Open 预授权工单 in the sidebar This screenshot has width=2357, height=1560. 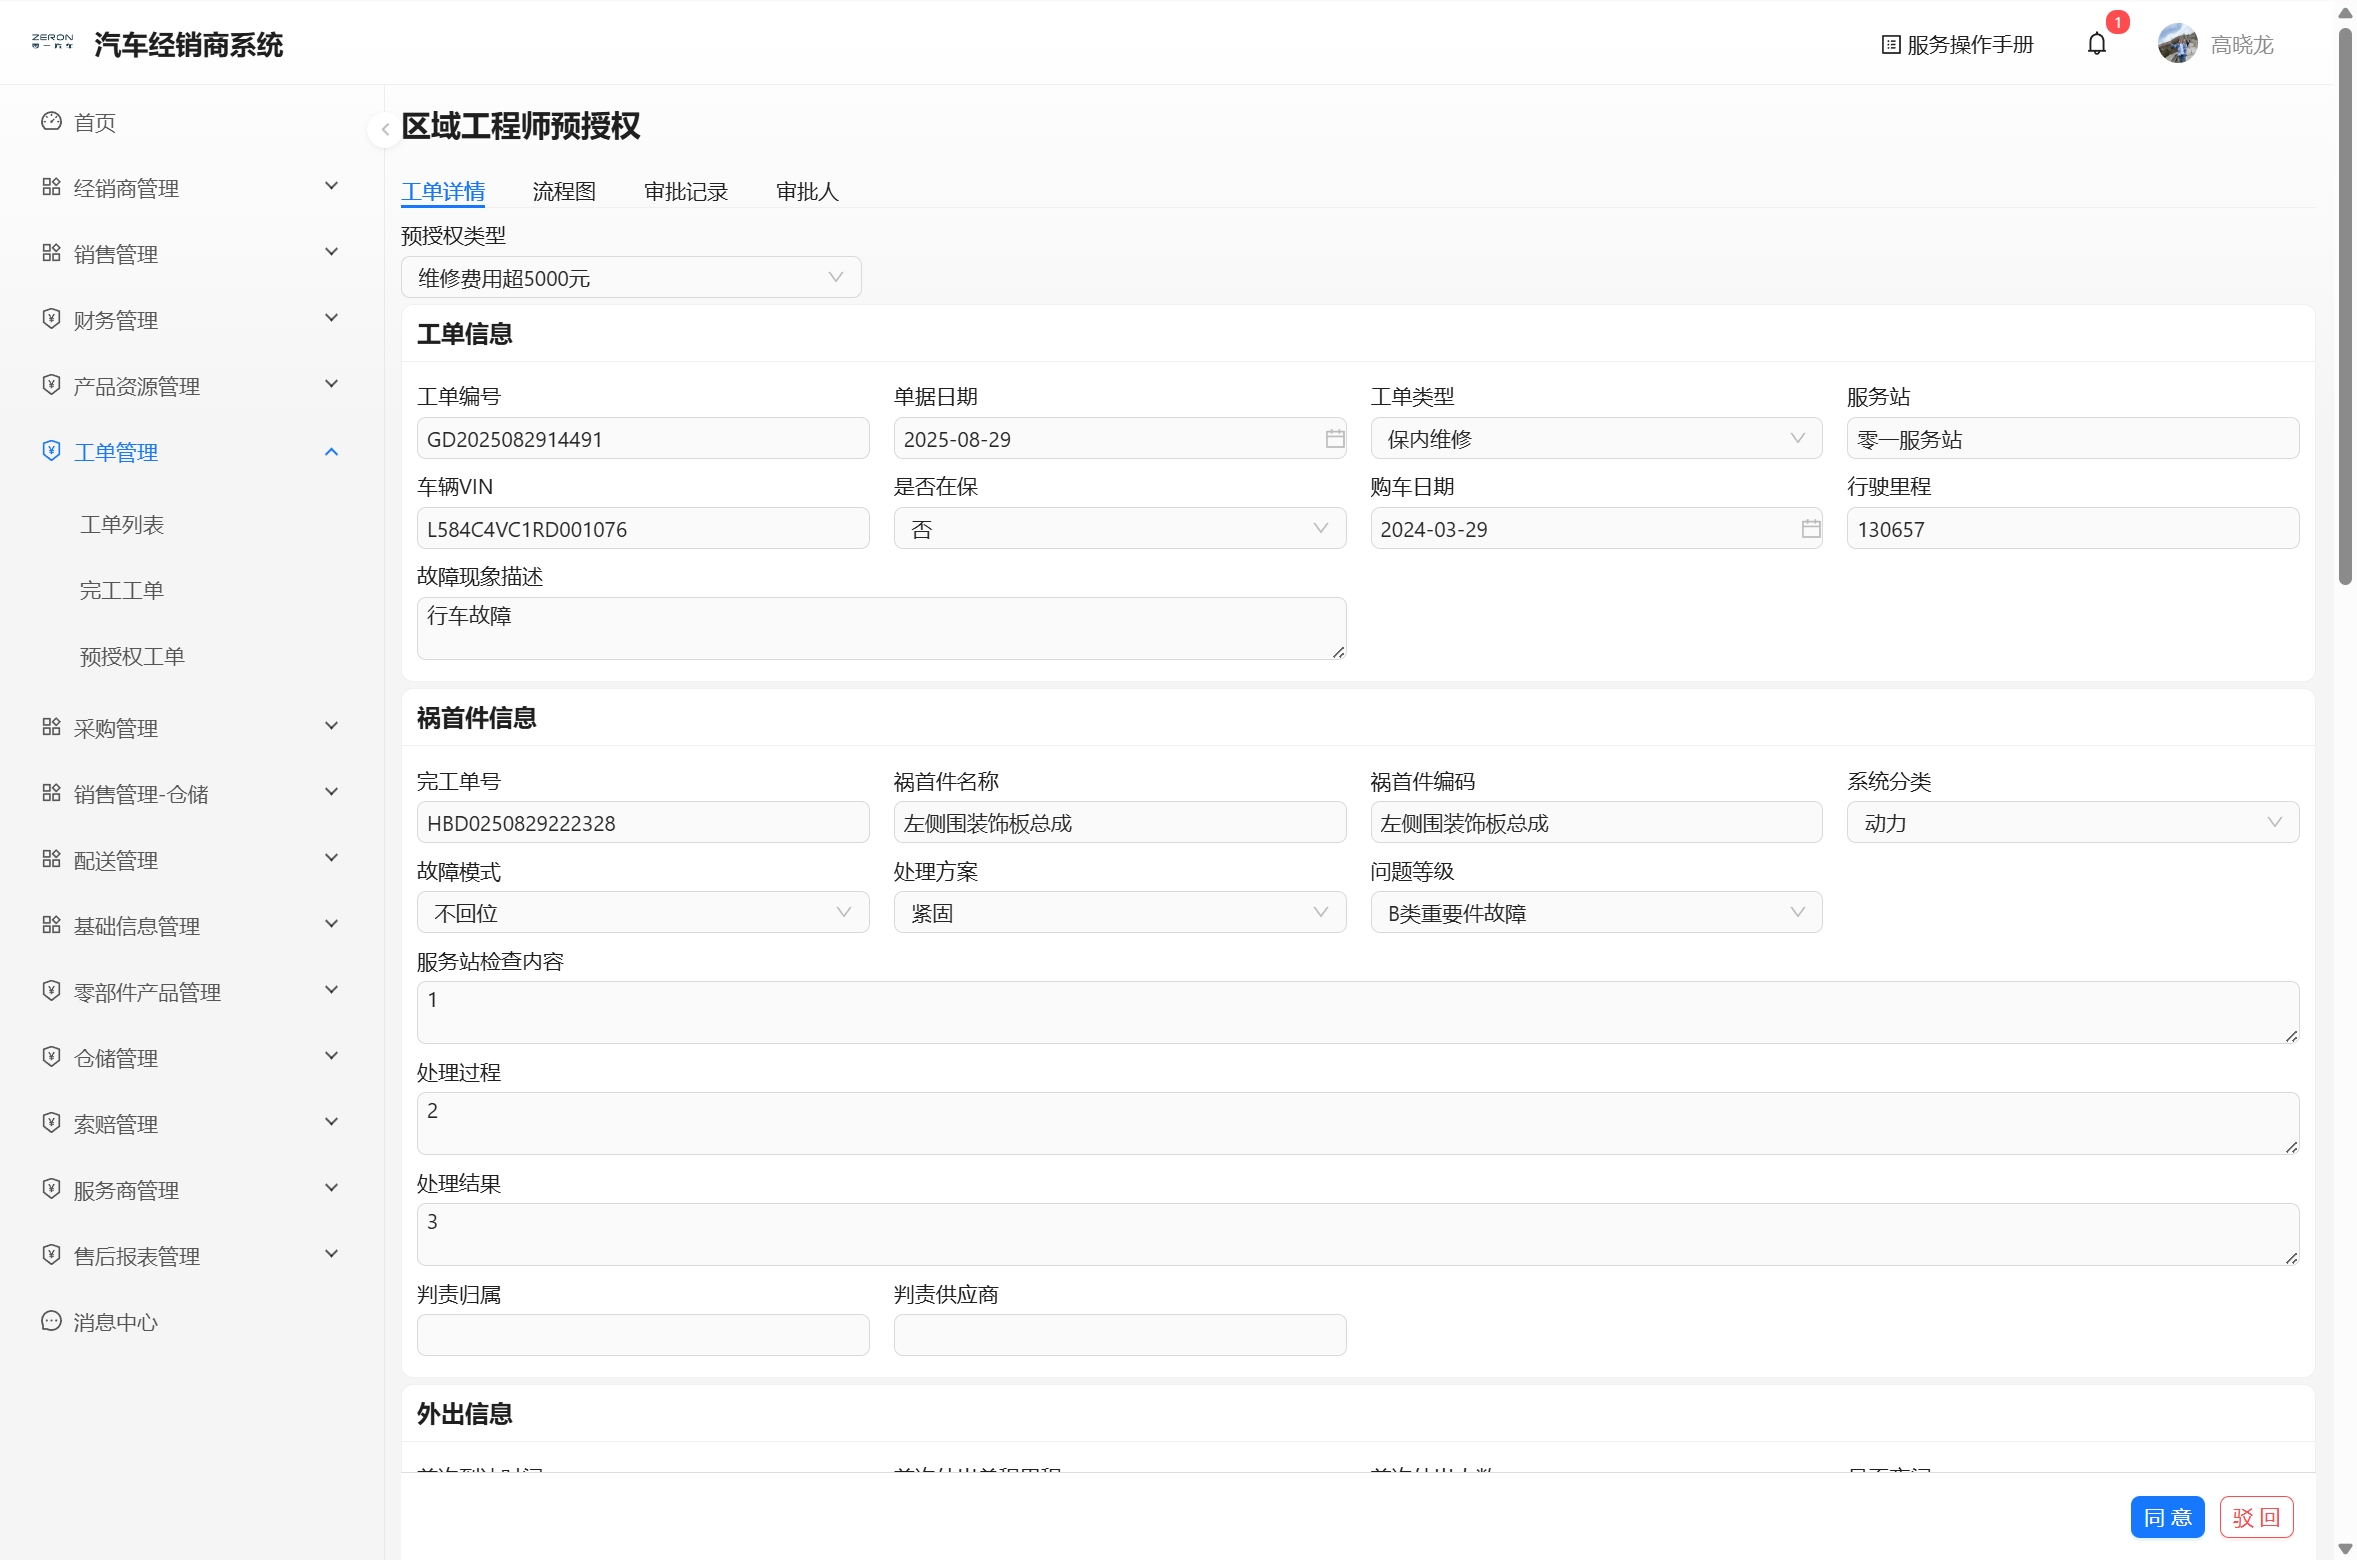[132, 657]
